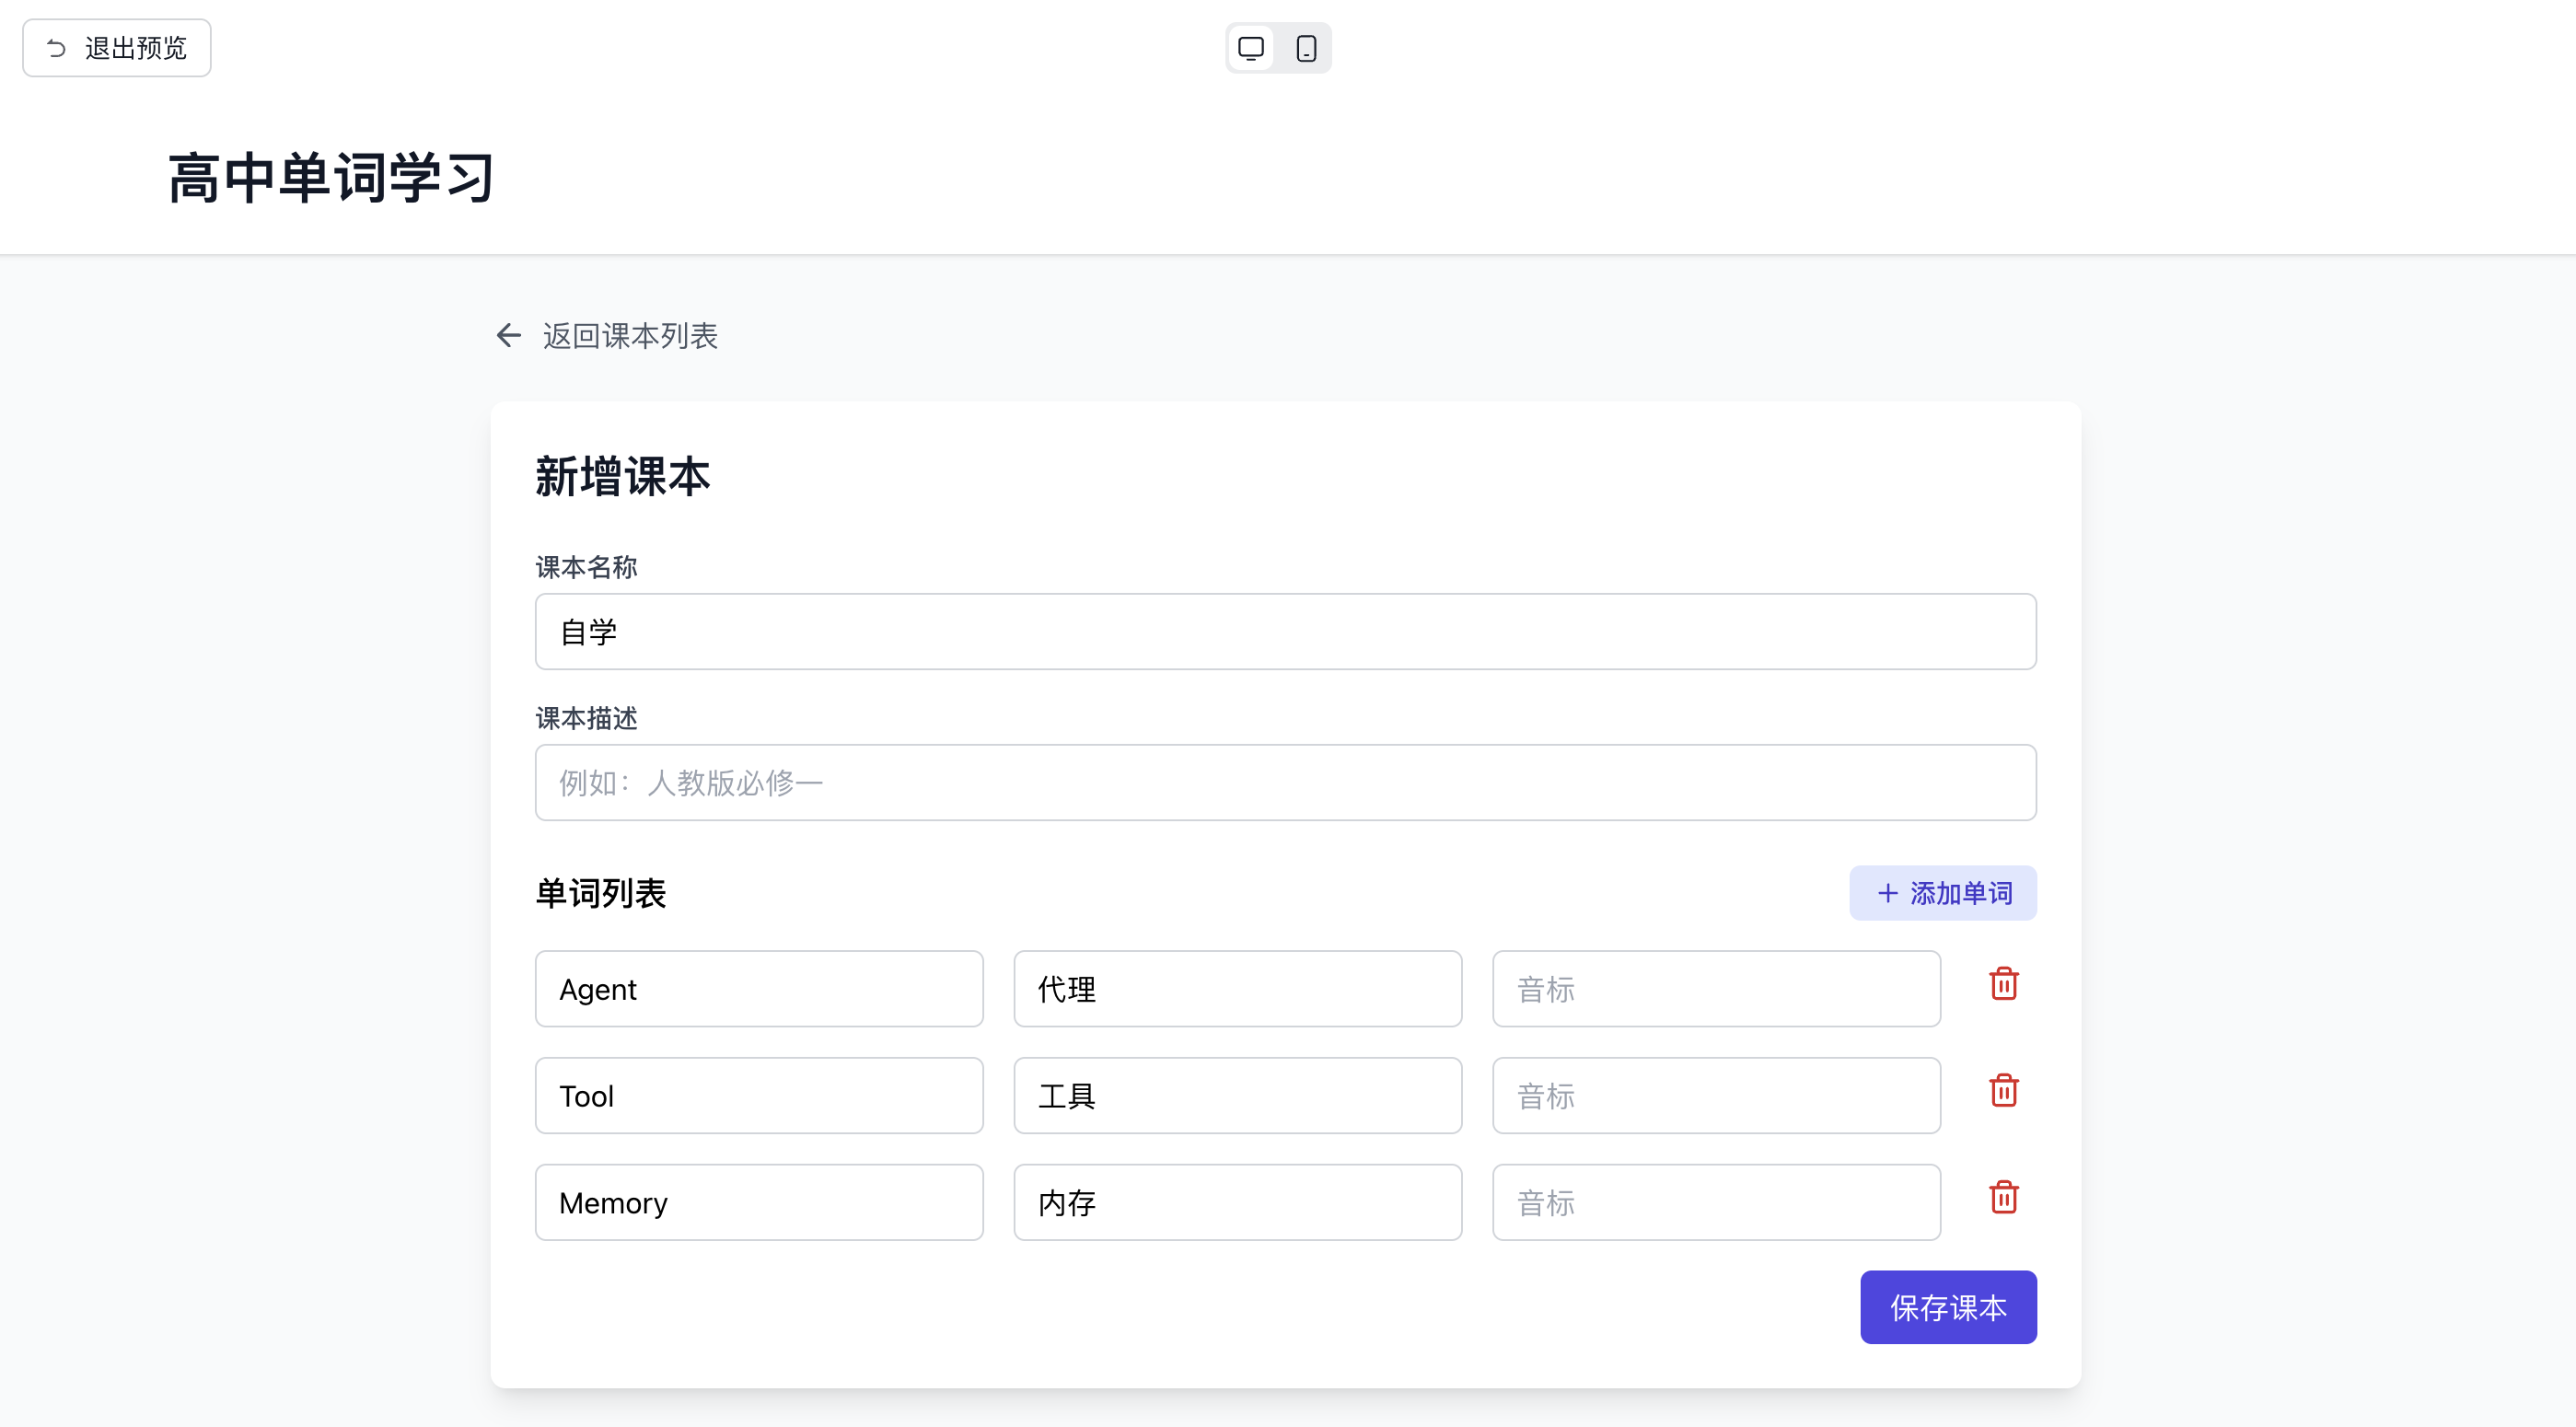Switch to desktop preview mode icon
Screen dimensions: 2576x1427
coord(1250,48)
